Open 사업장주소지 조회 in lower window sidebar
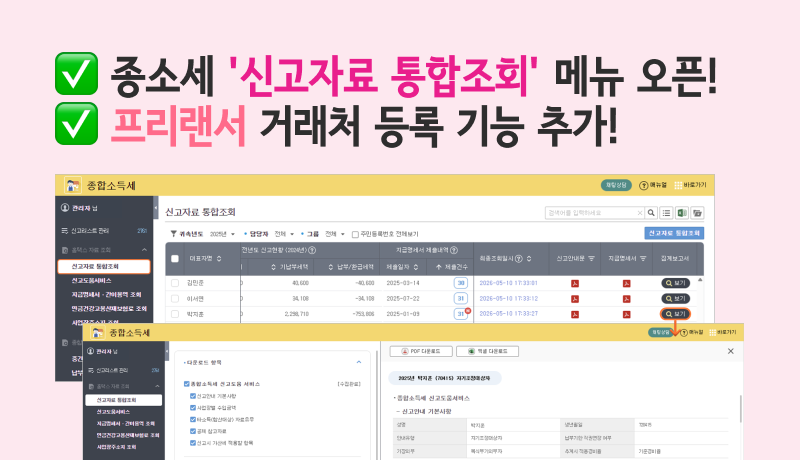The width and height of the screenshot is (800, 460). pos(116,447)
